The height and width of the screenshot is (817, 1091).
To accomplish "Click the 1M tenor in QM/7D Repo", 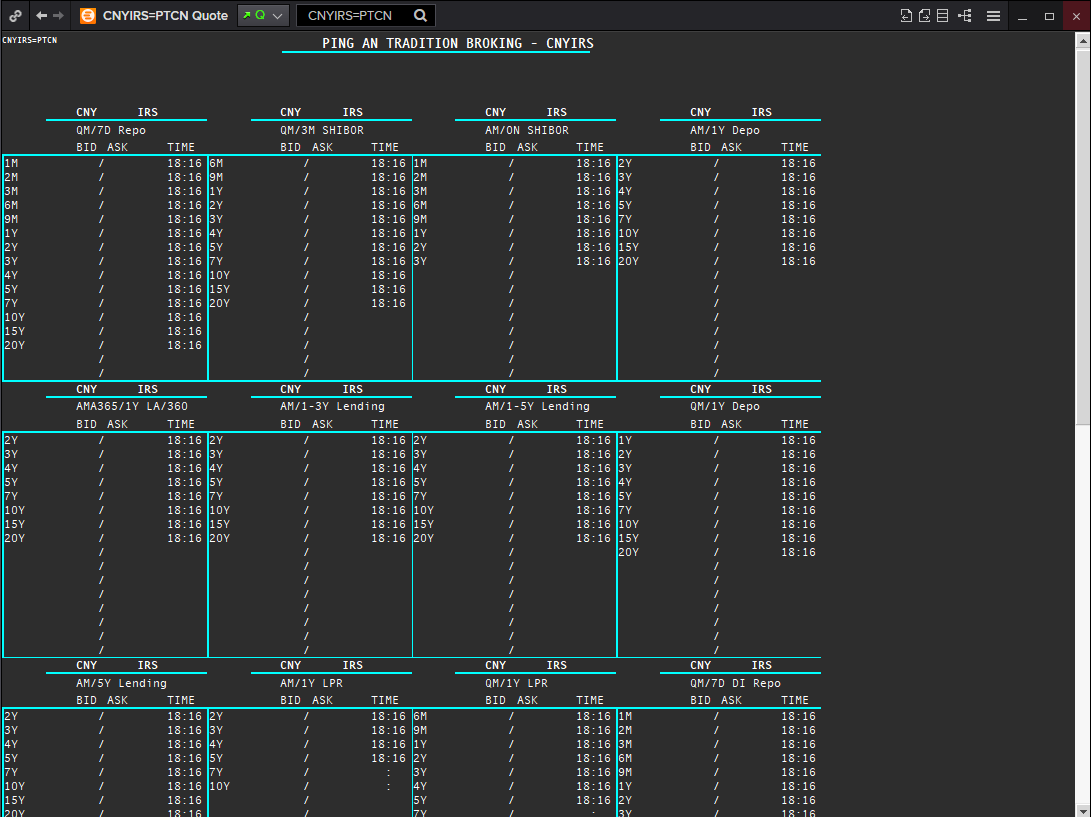I will point(11,164).
